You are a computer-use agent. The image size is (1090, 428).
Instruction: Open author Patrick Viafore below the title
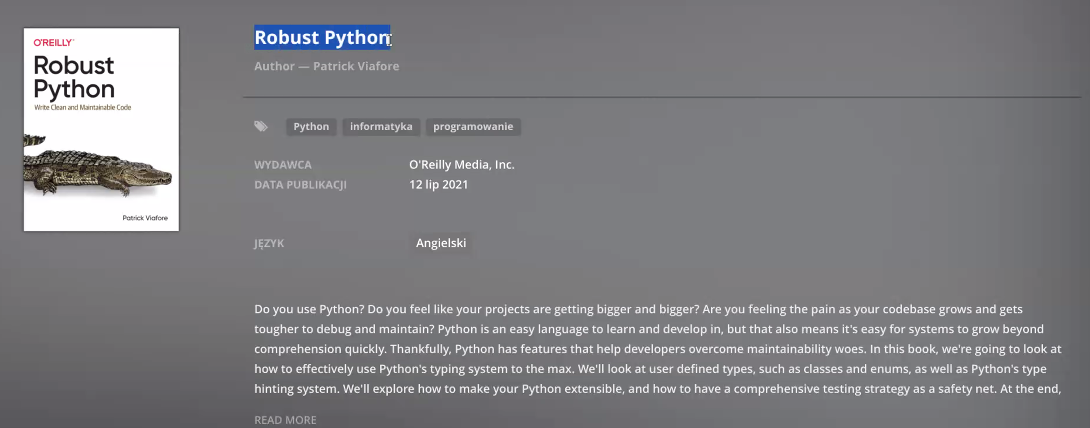point(356,67)
